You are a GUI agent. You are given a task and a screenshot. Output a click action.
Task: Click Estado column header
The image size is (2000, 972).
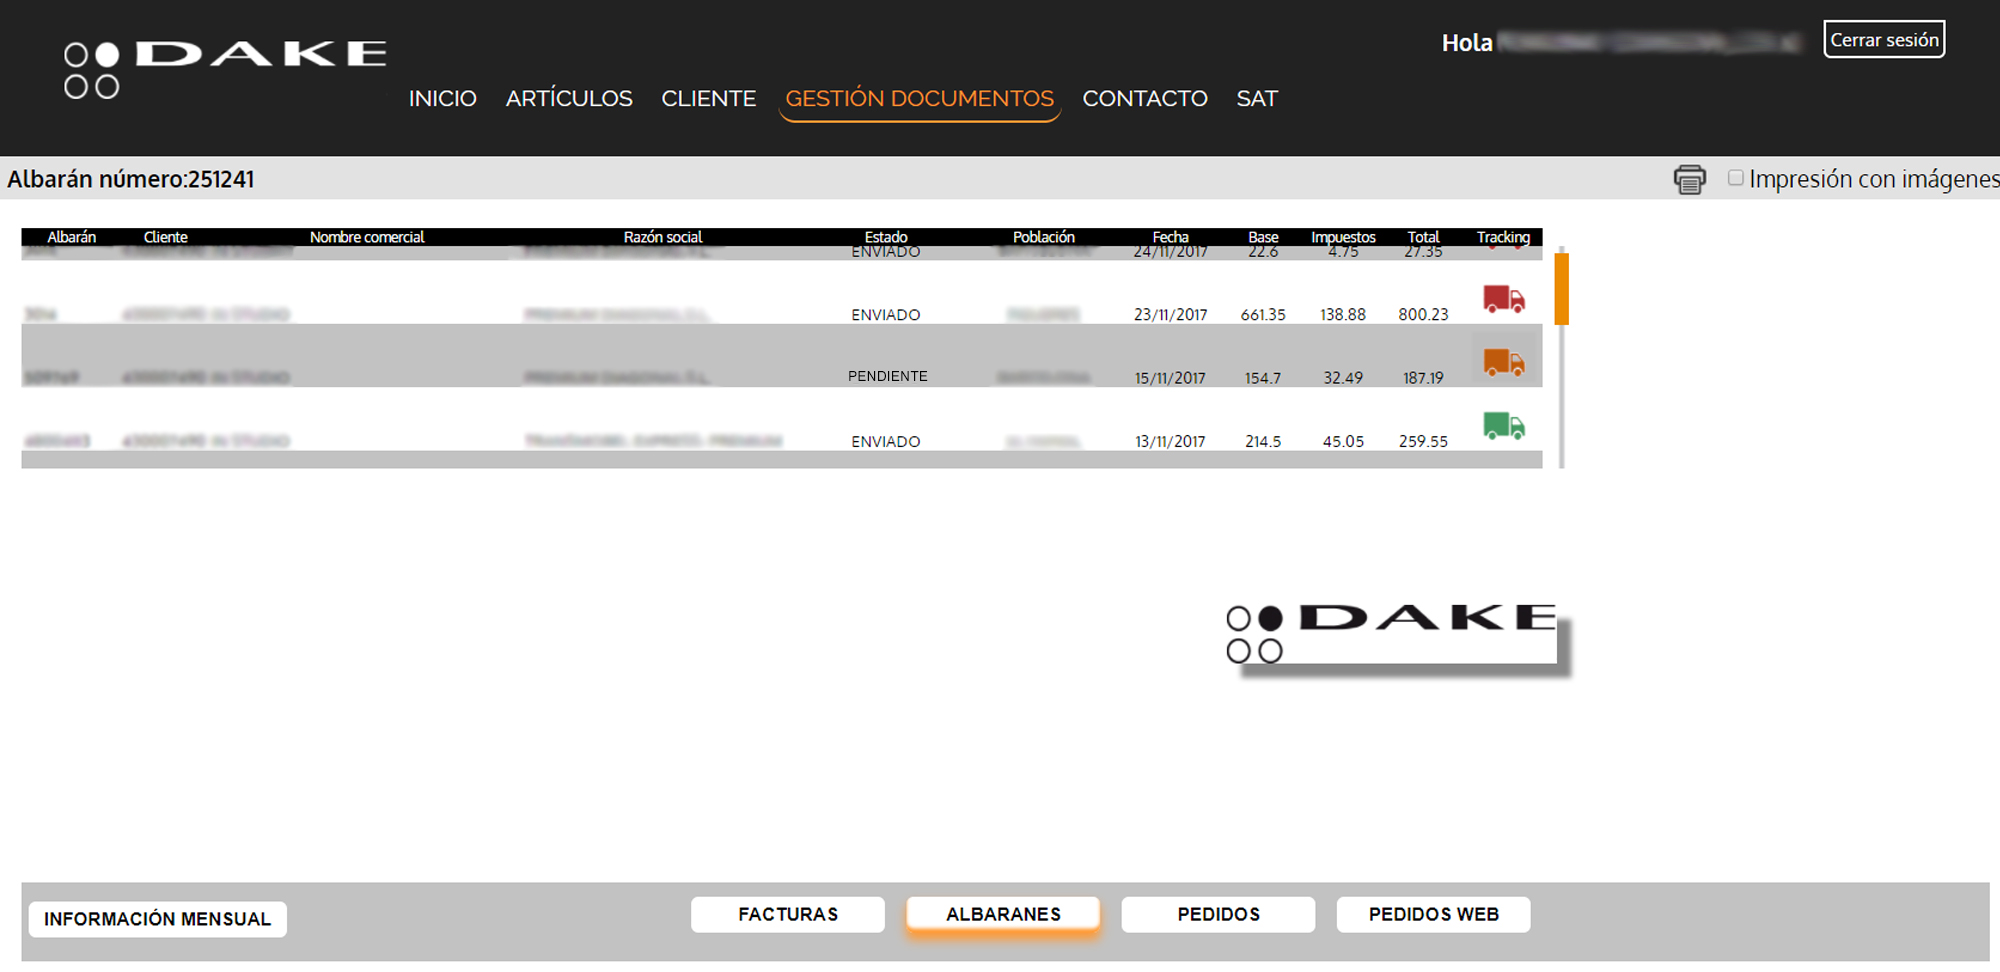tap(886, 237)
